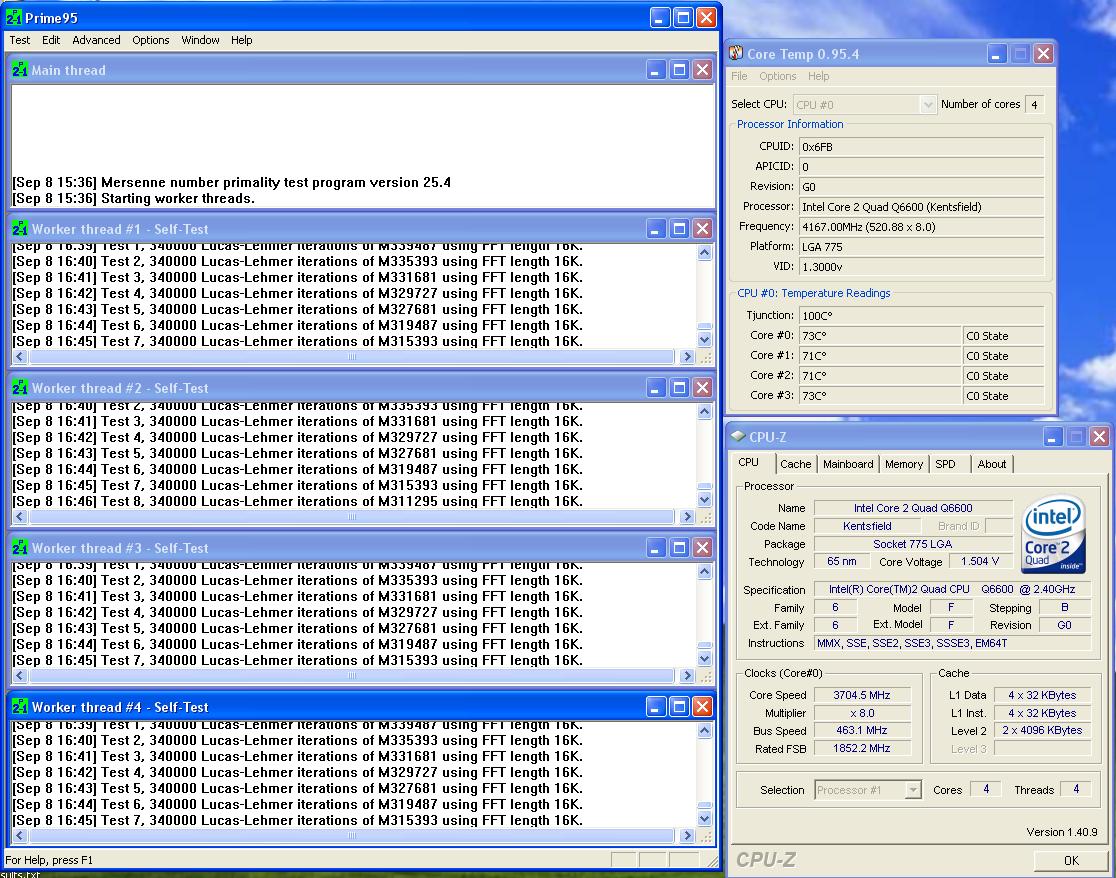Screen dimensions: 1116x878
Task: Click the Core Temp title bar icon
Action: [x=736, y=53]
